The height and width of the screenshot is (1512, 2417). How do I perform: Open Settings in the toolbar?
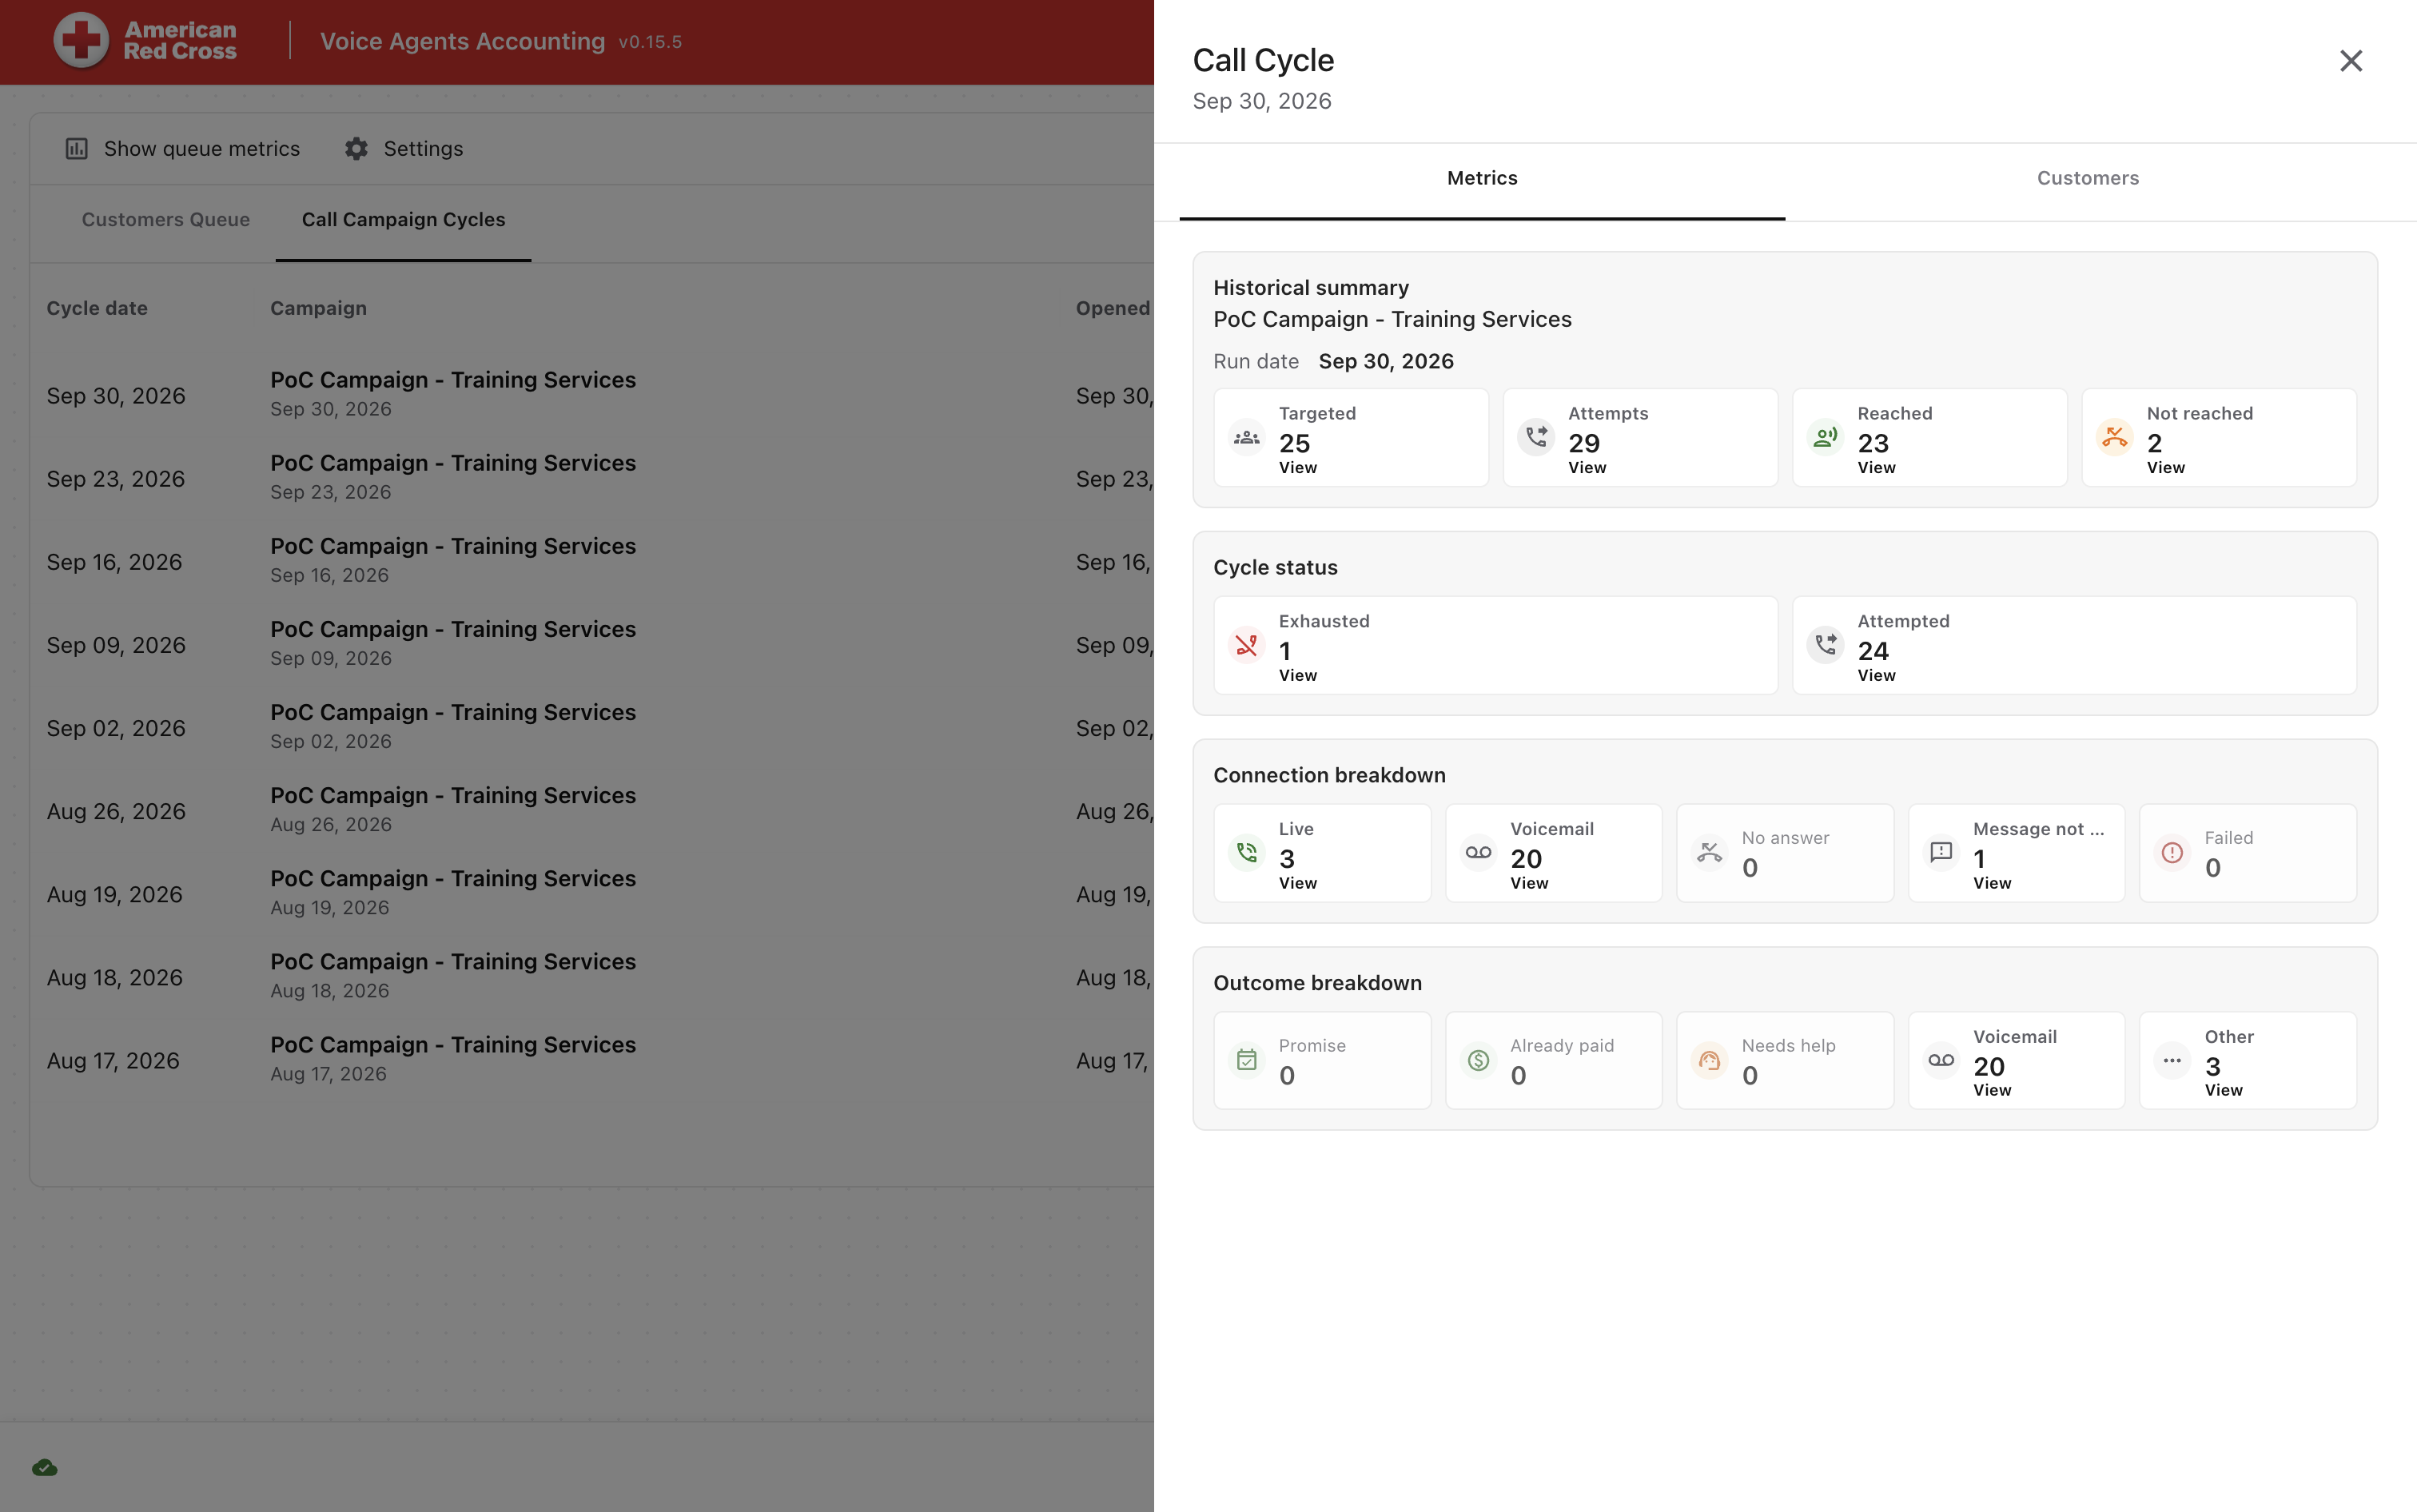(x=404, y=149)
